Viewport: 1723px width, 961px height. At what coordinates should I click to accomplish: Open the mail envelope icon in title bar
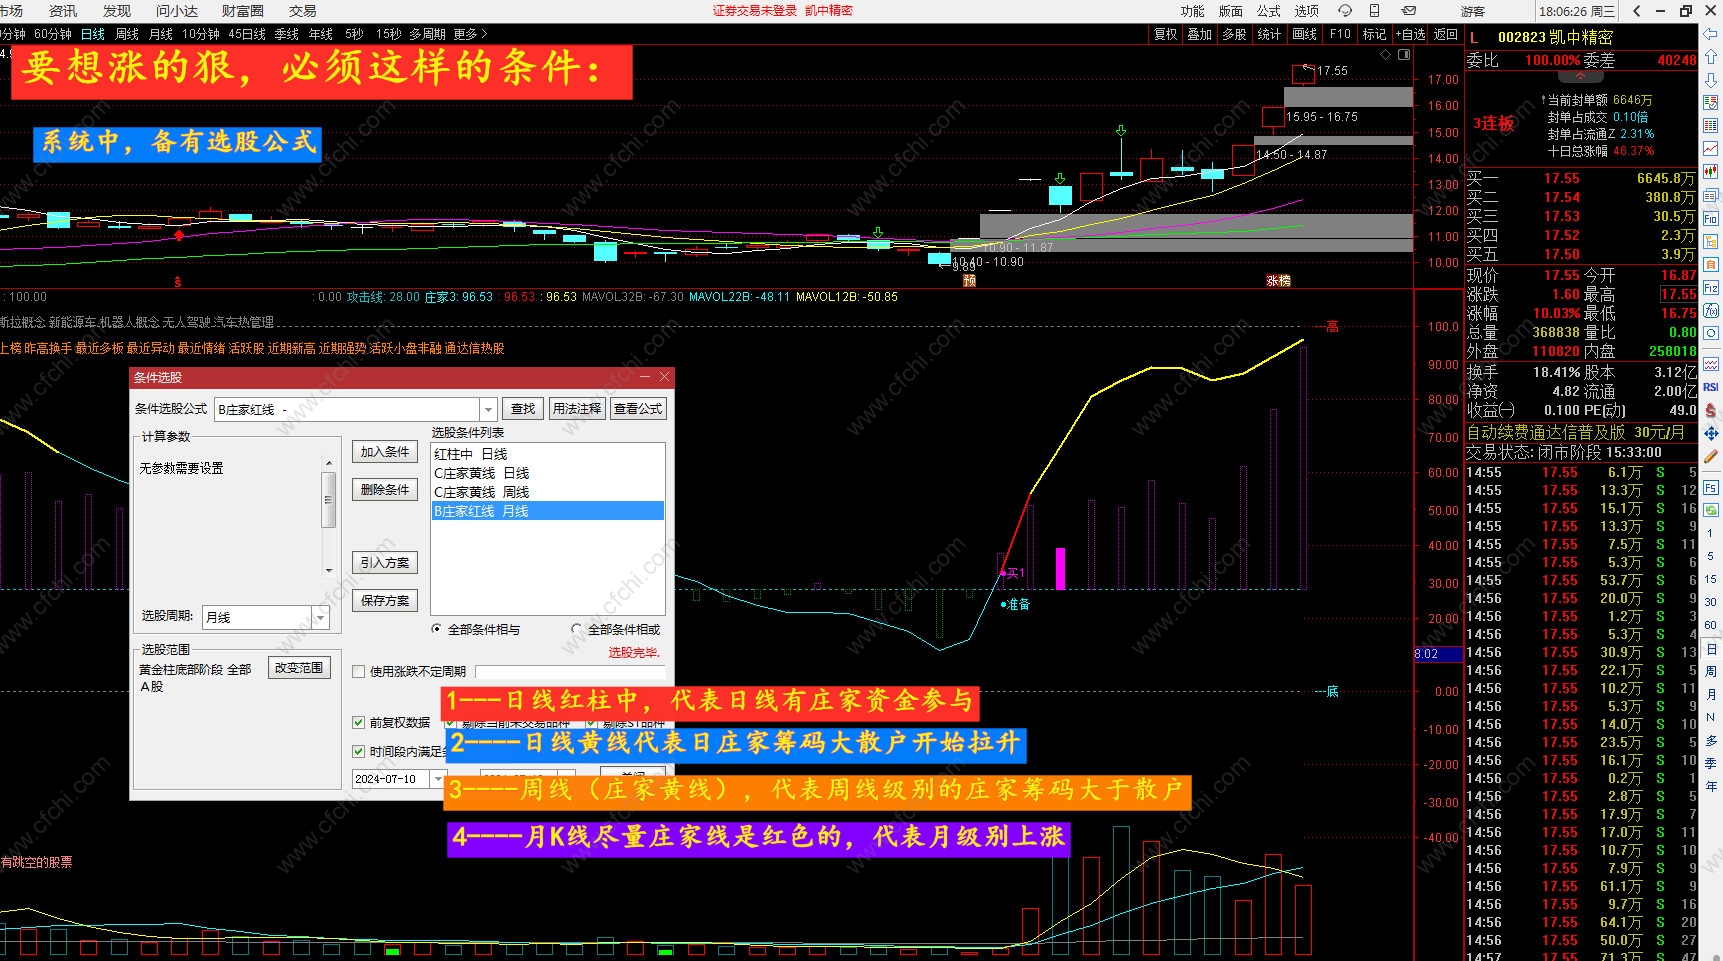(1408, 11)
